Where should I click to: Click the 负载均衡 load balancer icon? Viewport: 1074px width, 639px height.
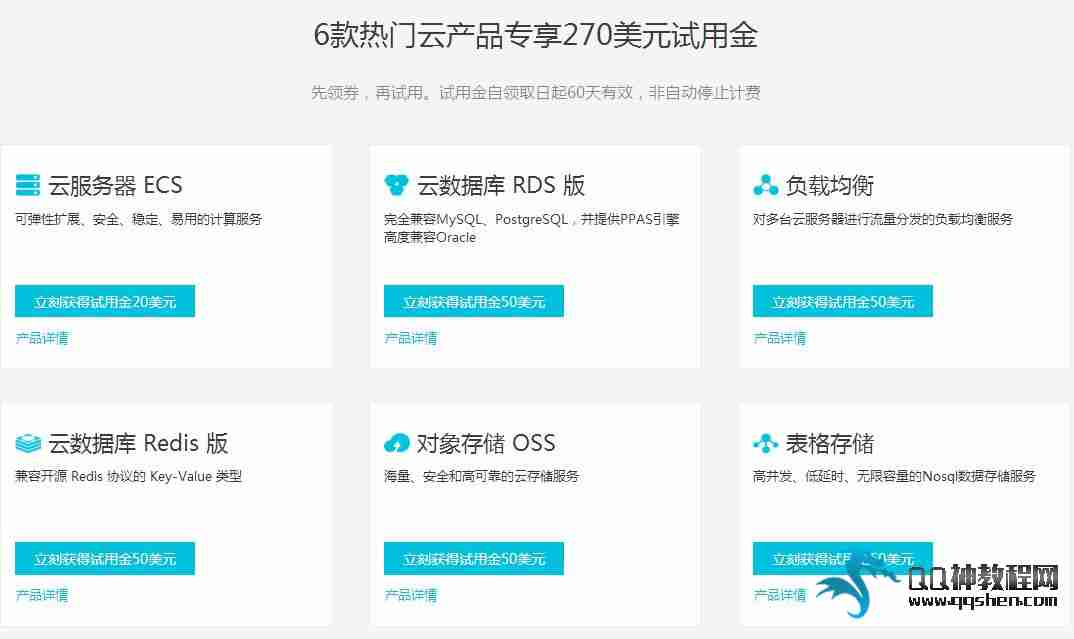765,185
